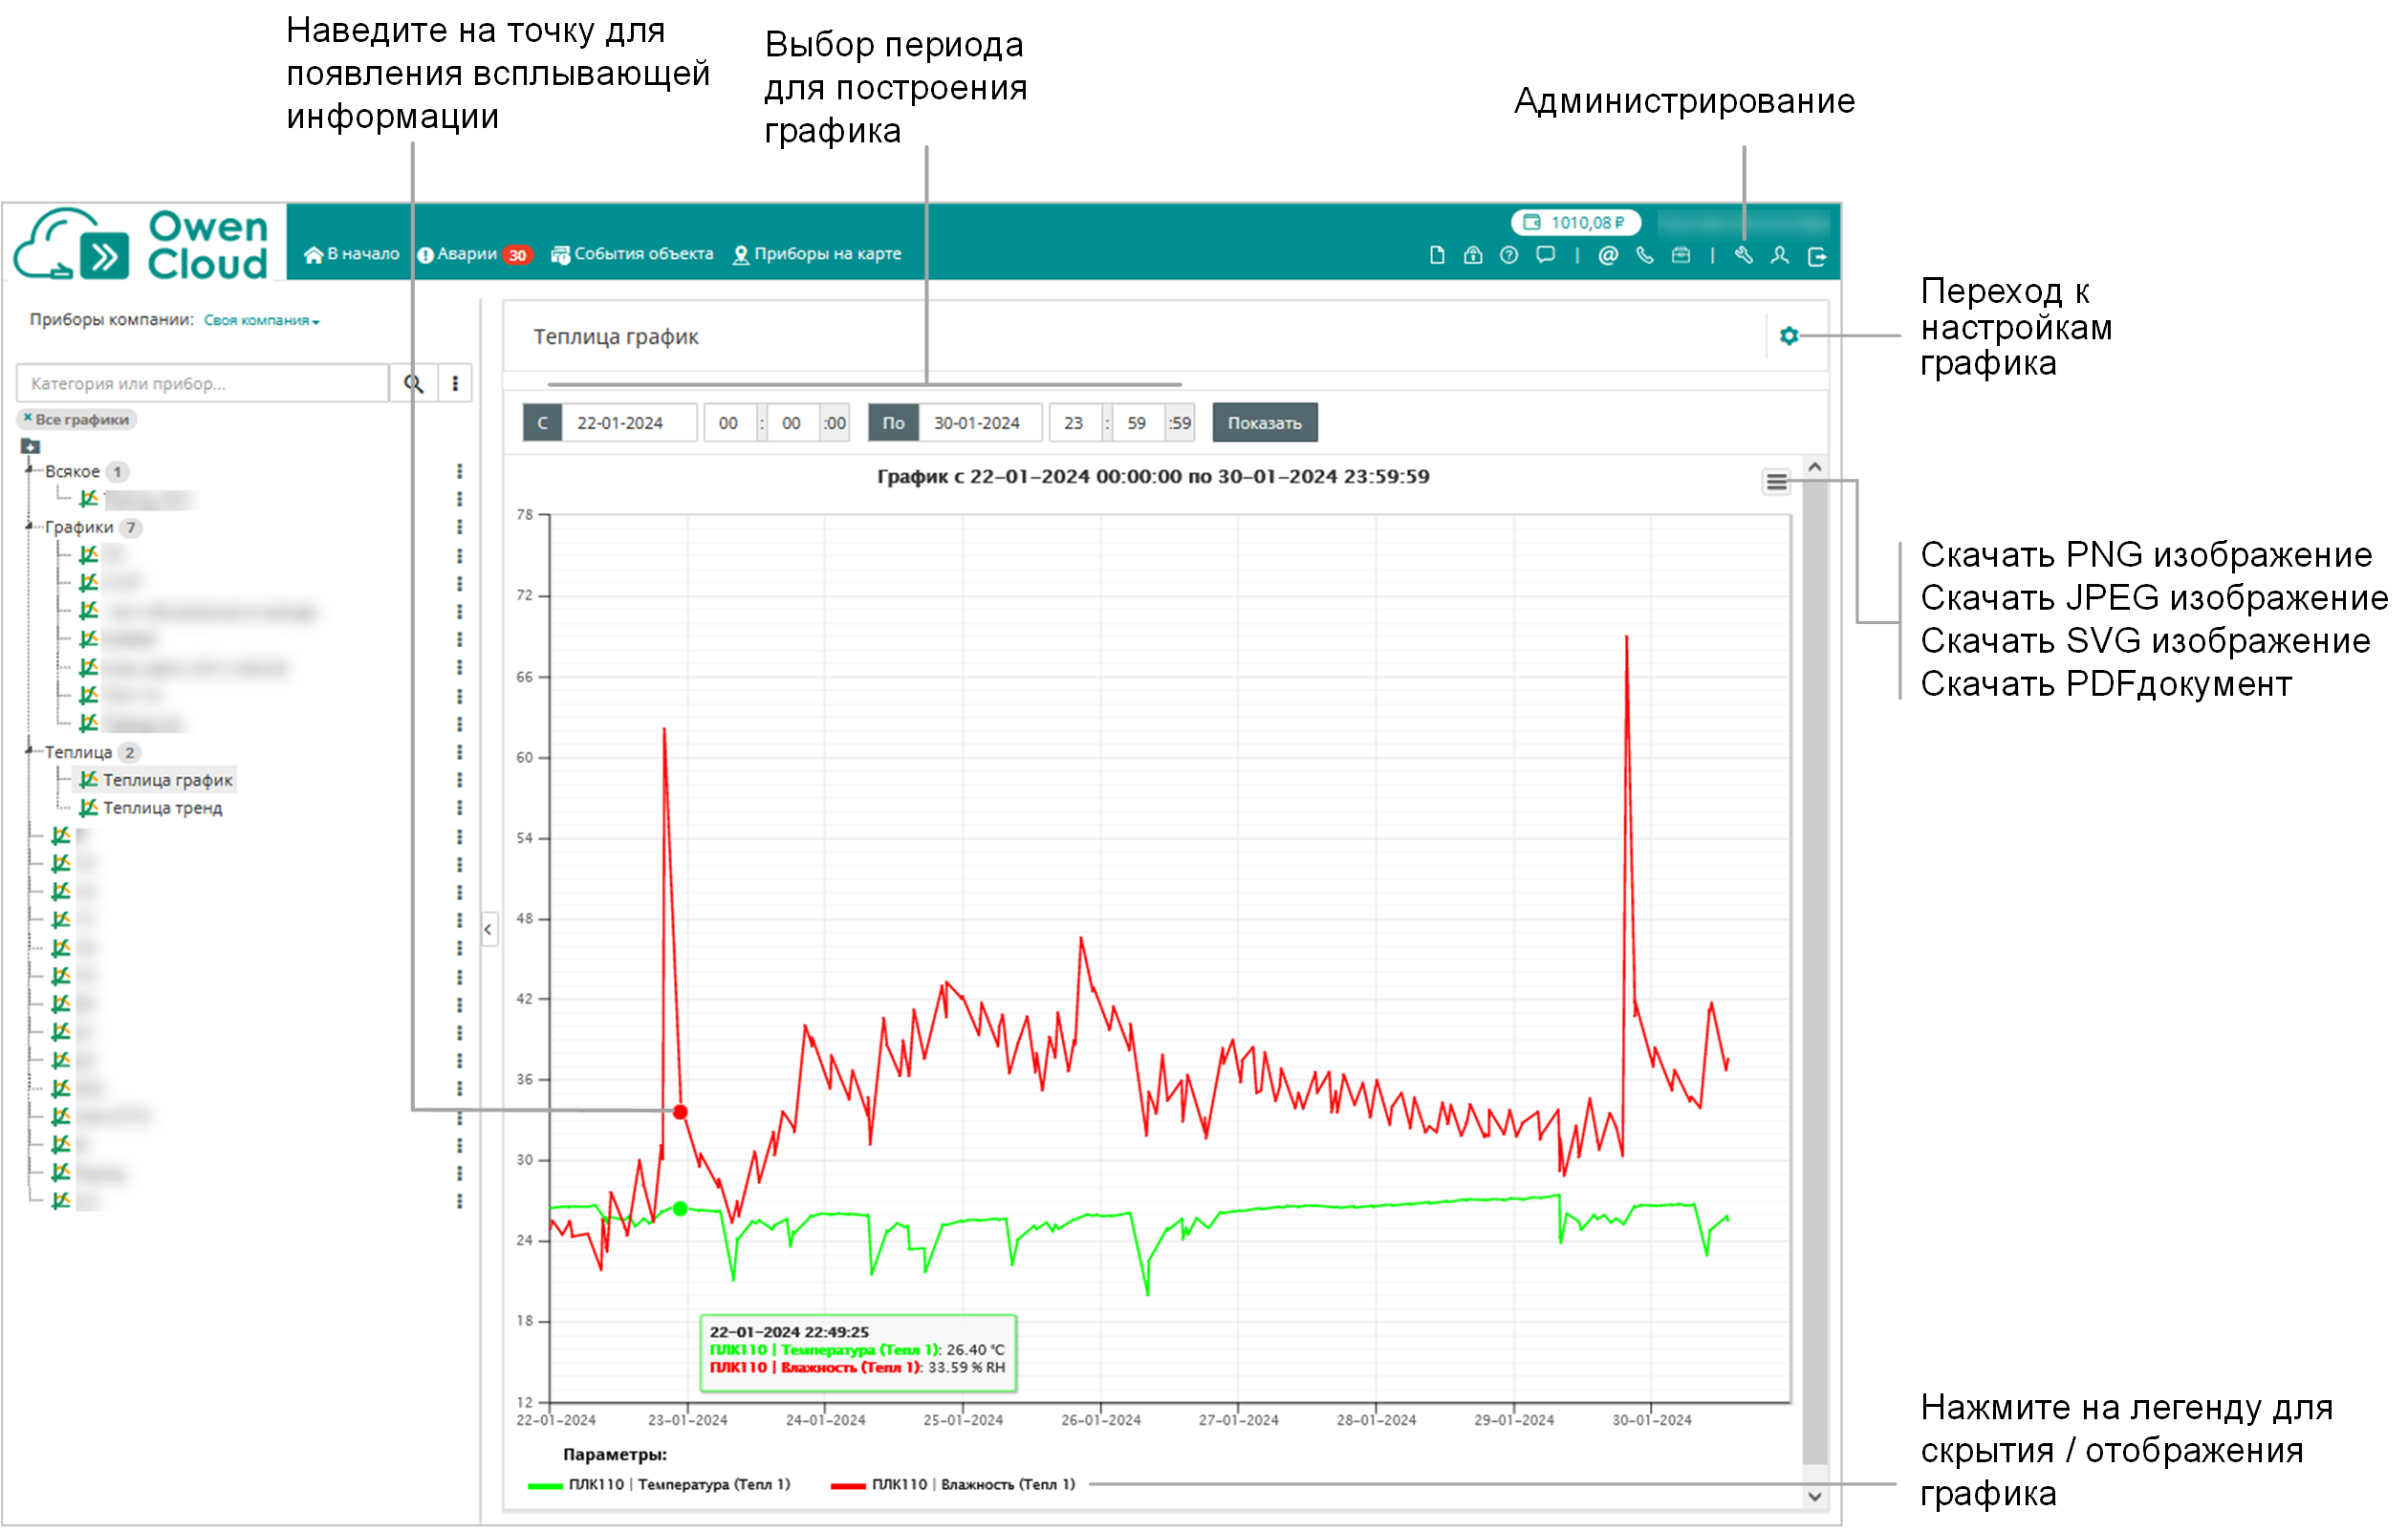Open 'Своя компания' company dropdown
Image resolution: width=2408 pixels, height=1532 pixels.
[261, 321]
